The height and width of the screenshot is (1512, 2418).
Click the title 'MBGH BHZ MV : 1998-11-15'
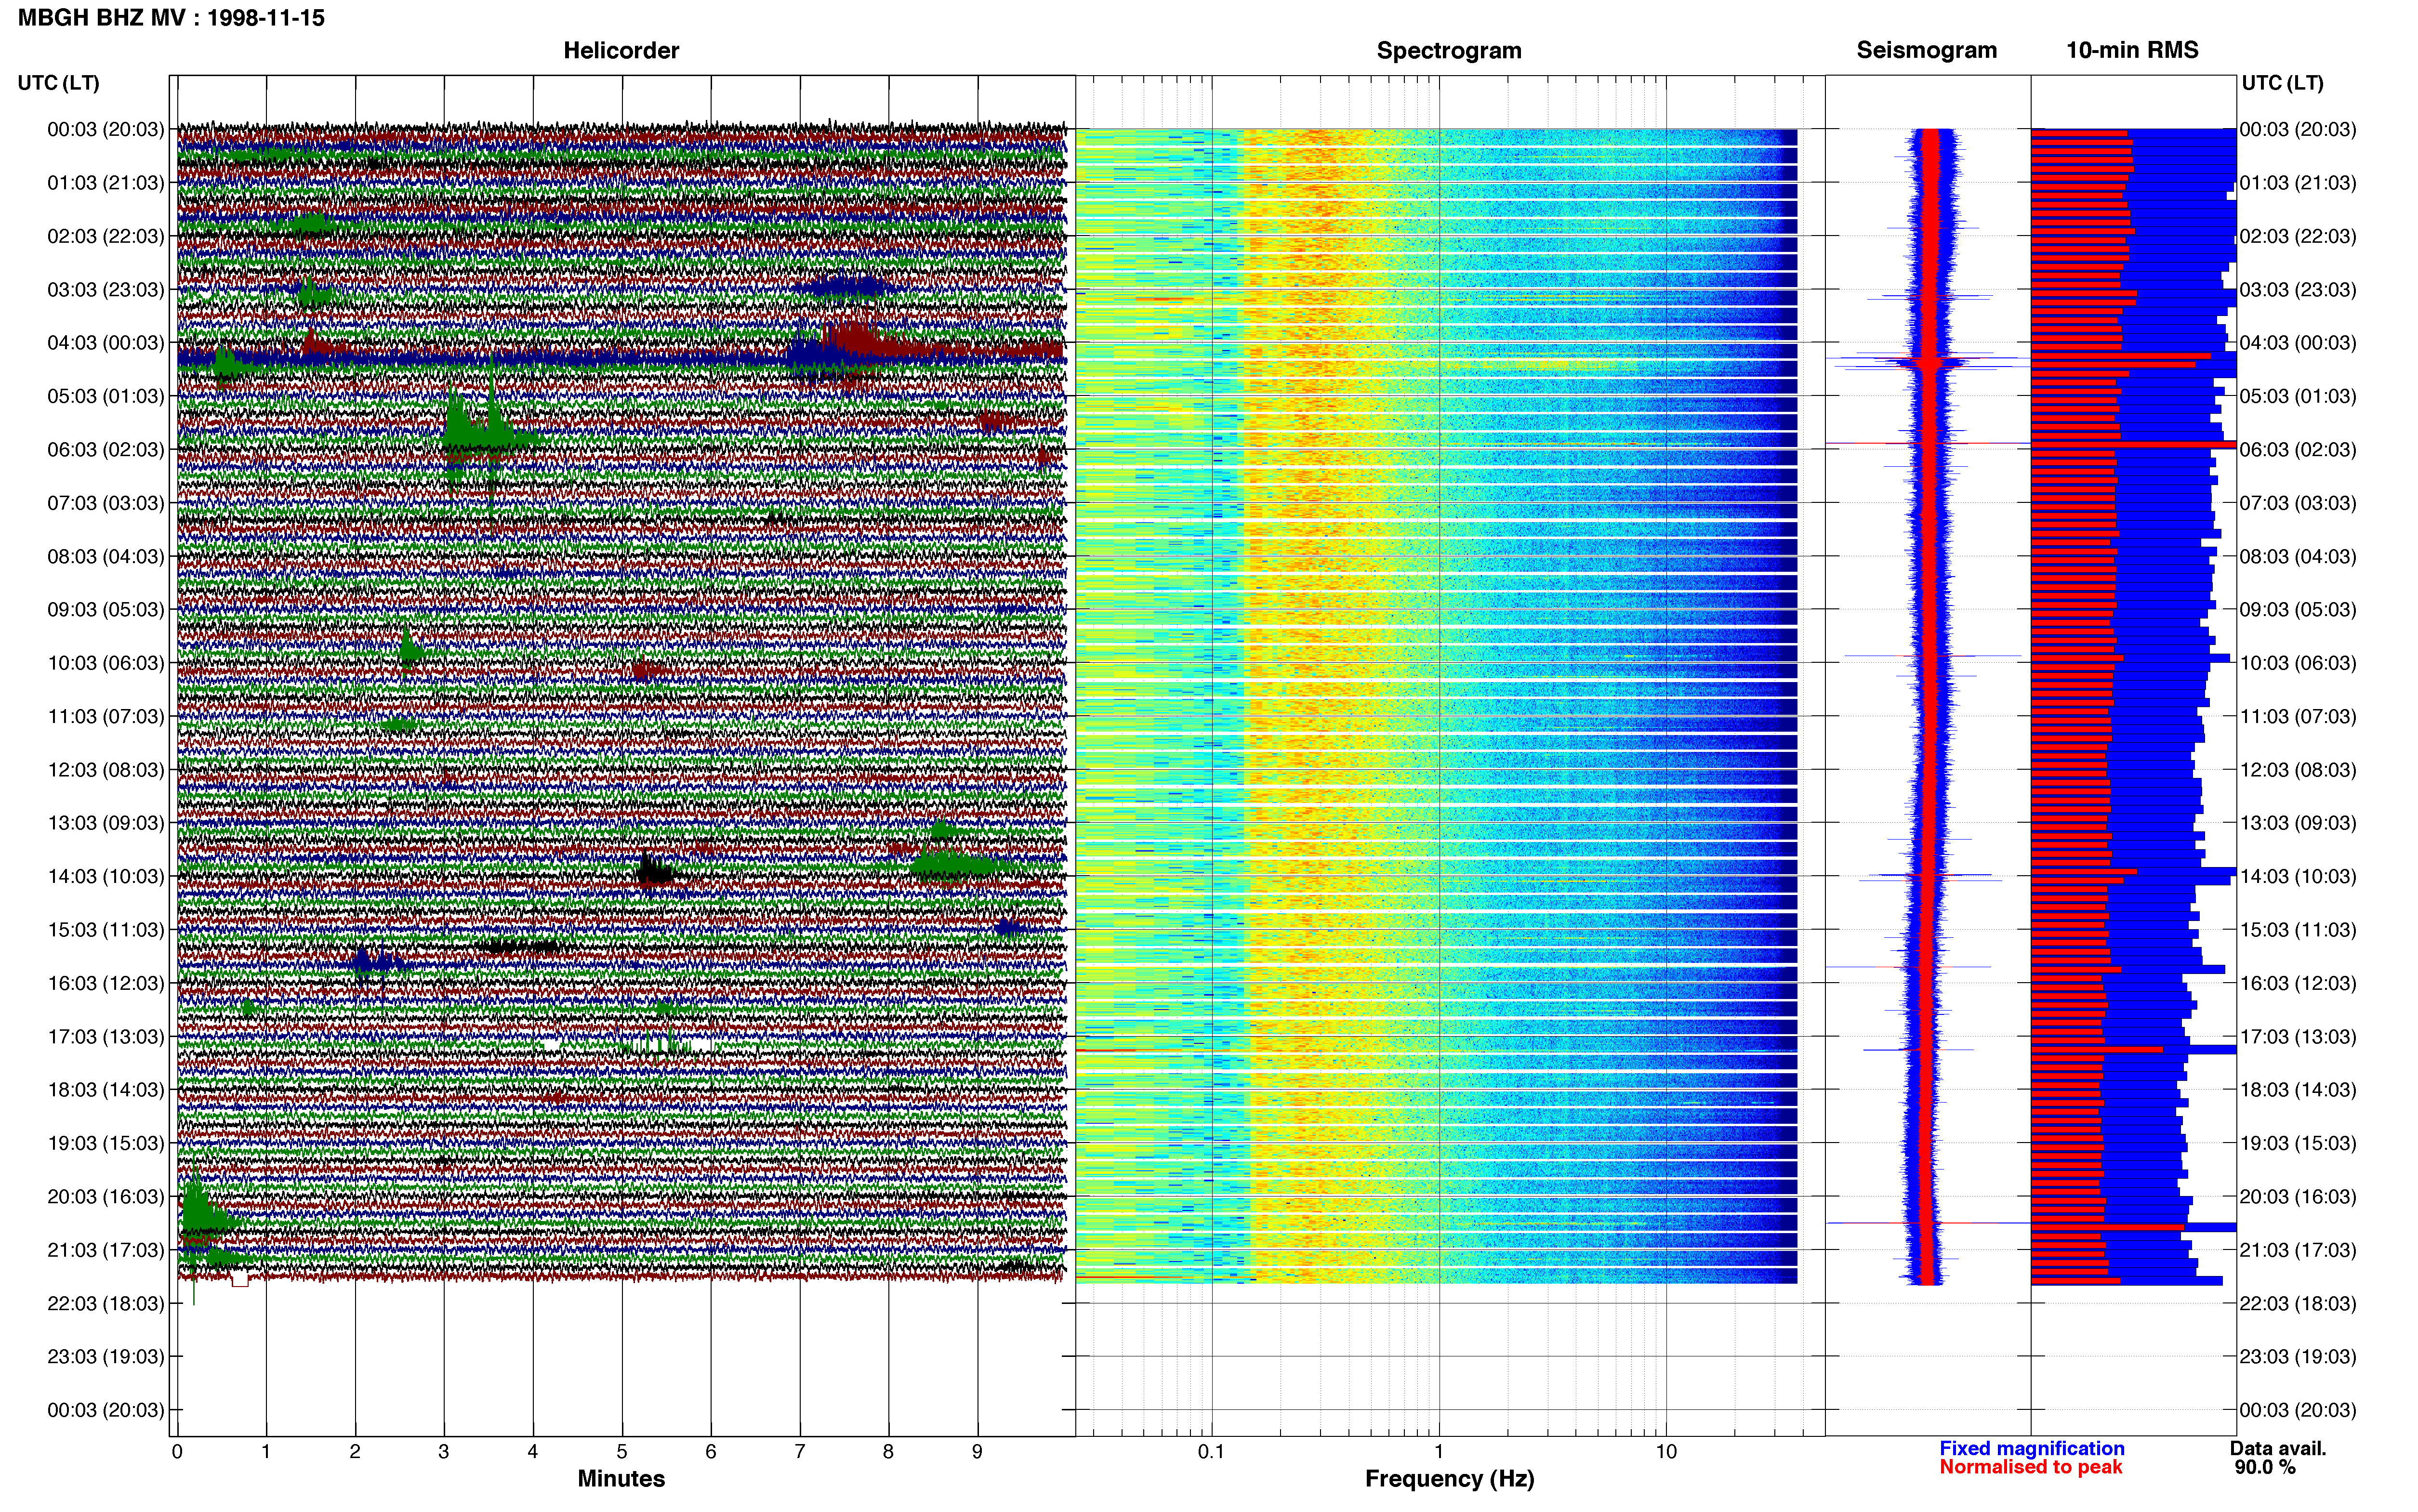pyautogui.click(x=171, y=18)
